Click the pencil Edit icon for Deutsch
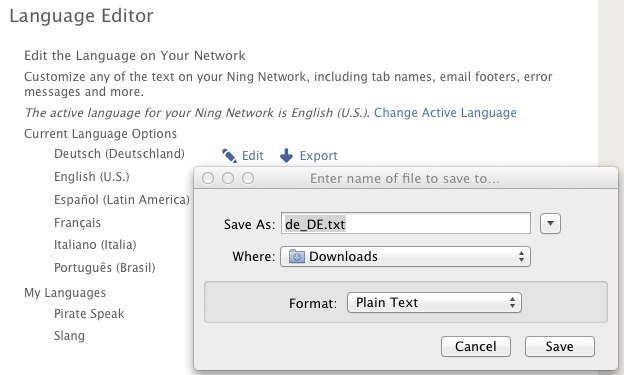 coord(229,156)
